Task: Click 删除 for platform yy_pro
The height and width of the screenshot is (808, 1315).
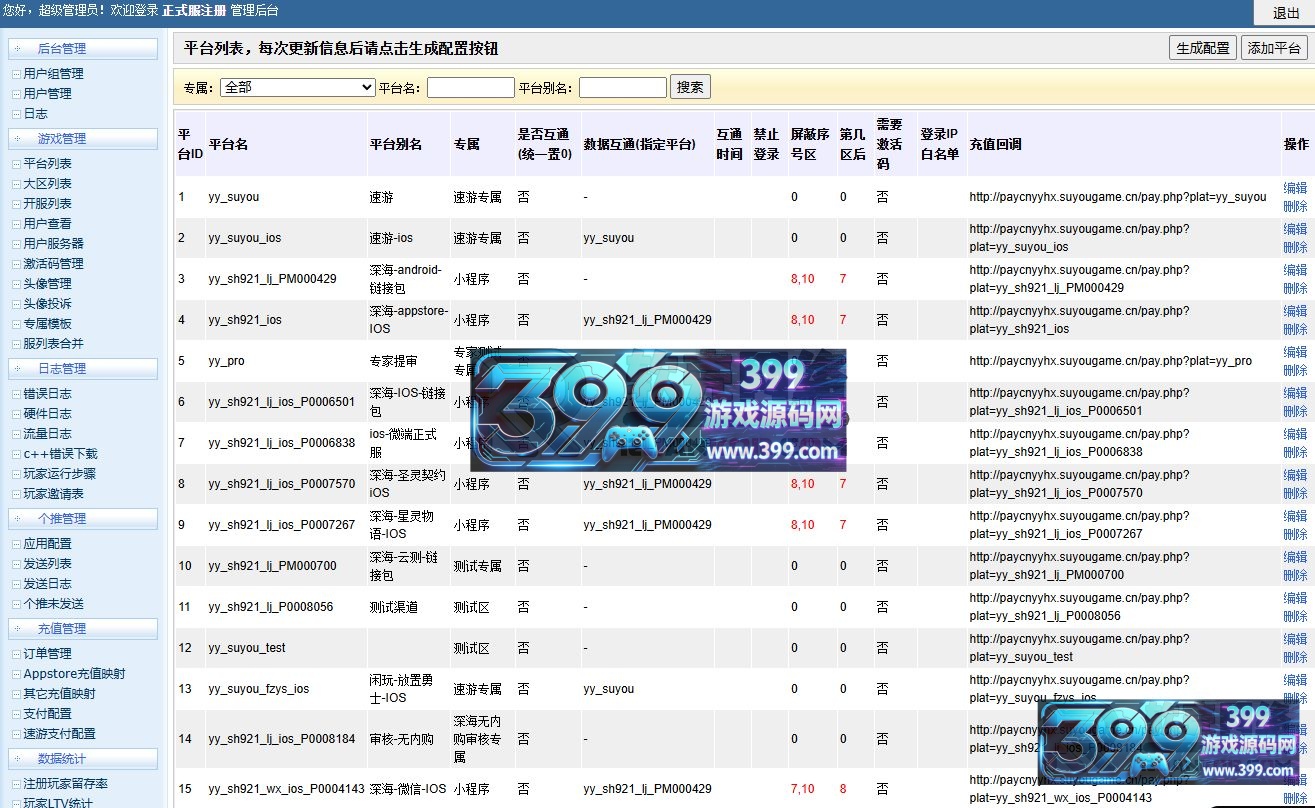Action: point(1295,370)
